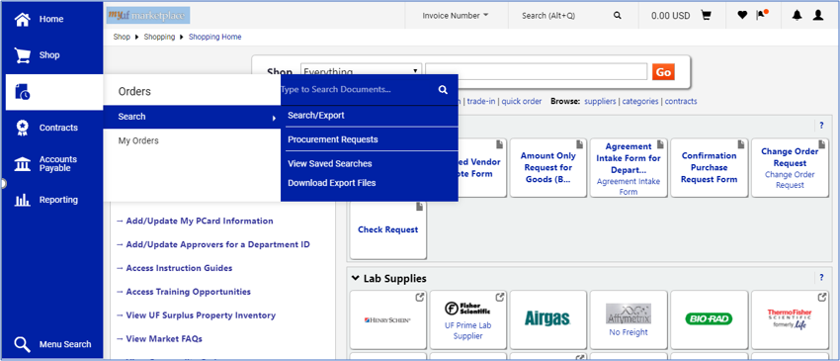Open the Shop Everything category dropdown
The image size is (840, 361).
click(x=361, y=71)
